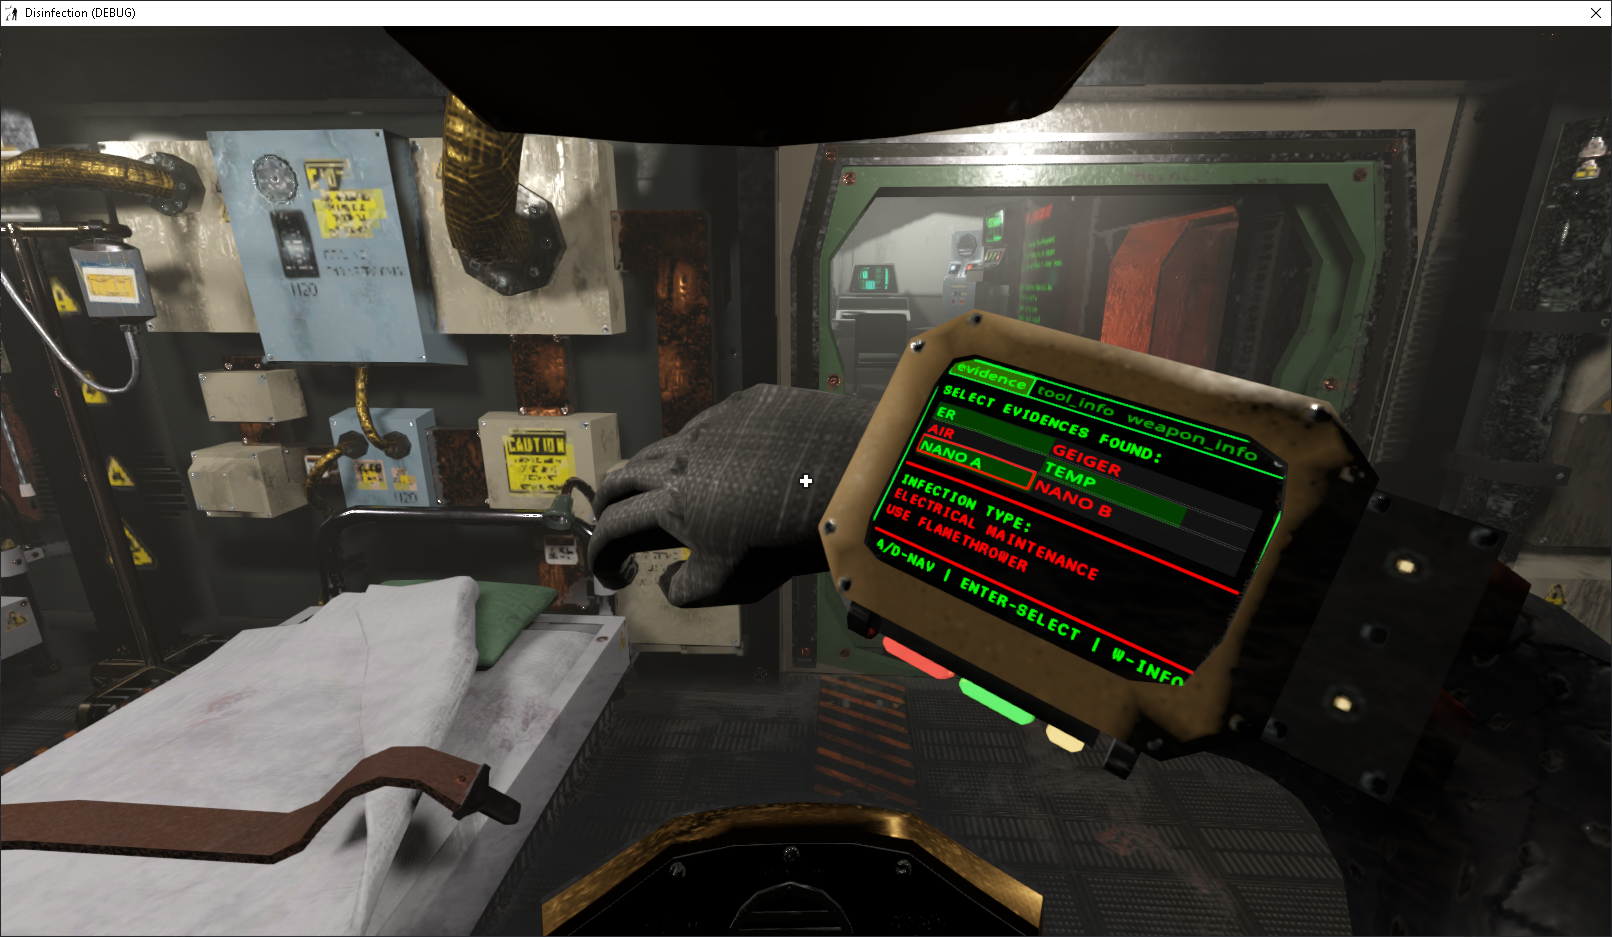Click the crosshair cursor at screen center
Viewport: 1612px width, 937px height.
[x=806, y=481]
